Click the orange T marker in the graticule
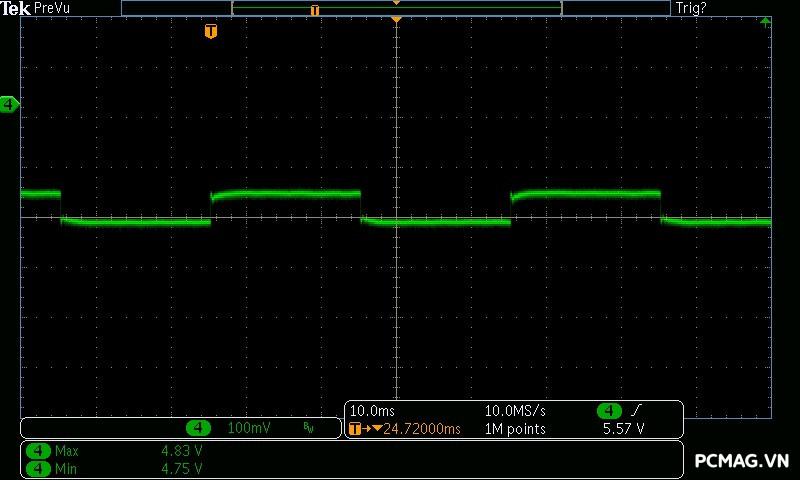The image size is (800, 480). click(x=210, y=31)
